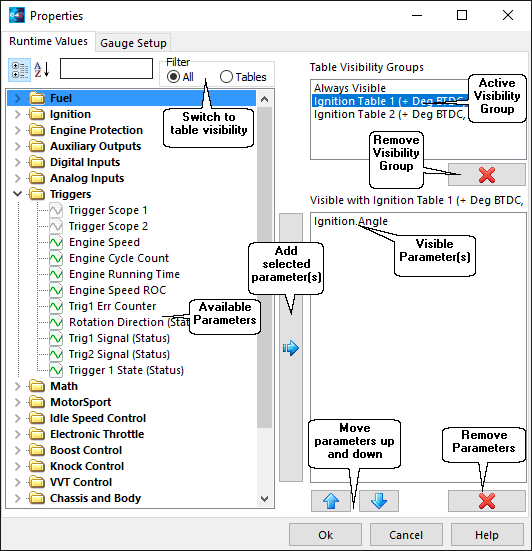Screen dimensions: 532x551
Task: Click the blue add selected parameters arrow
Action: 291,348
